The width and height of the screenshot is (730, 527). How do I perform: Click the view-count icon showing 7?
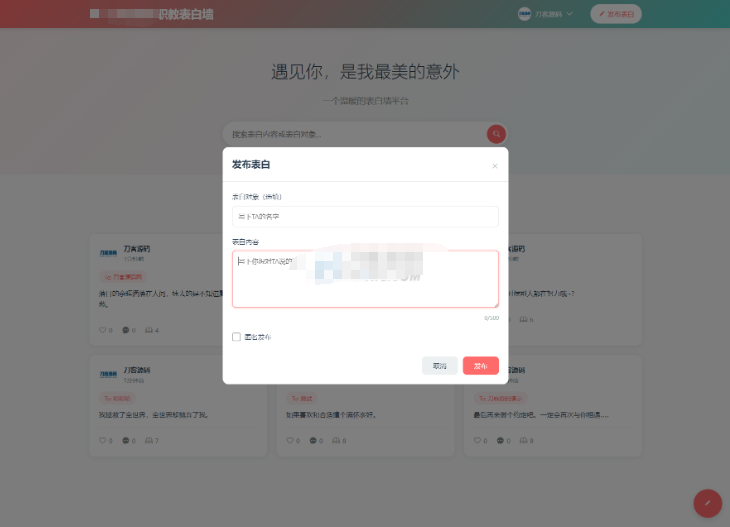point(149,440)
